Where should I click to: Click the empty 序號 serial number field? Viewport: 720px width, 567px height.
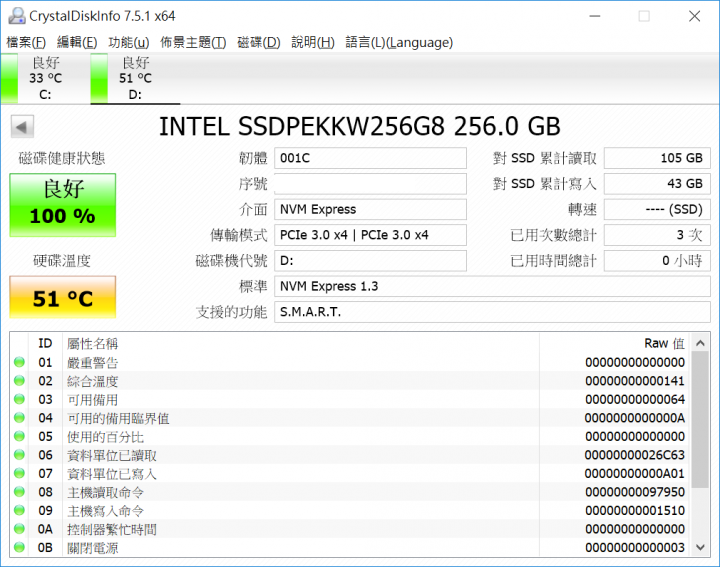click(370, 184)
